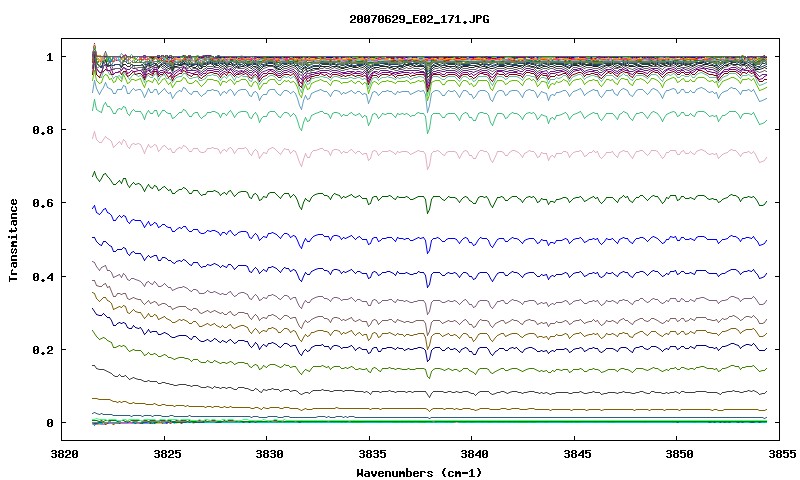
Task: Click the x-axis tick label 3835
Action: pos(371,454)
